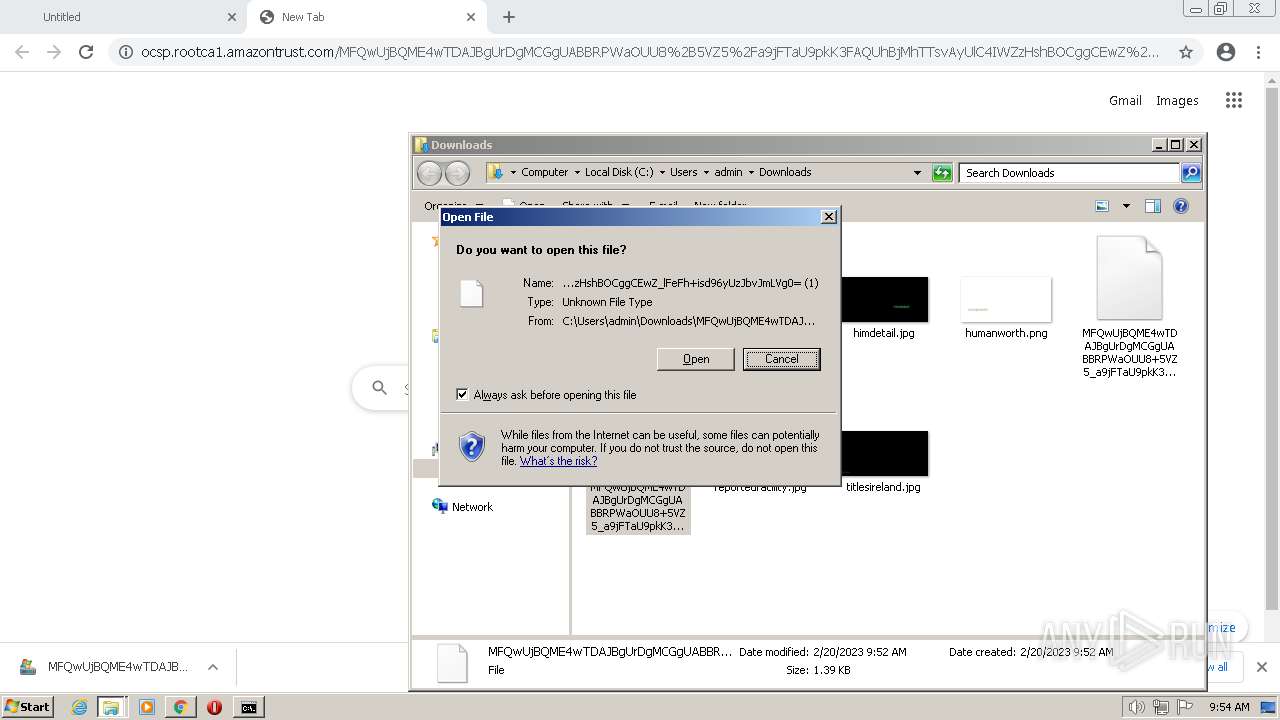1280x720 pixels.
Task: Click the system tray volume icon
Action: [x=1136, y=707]
